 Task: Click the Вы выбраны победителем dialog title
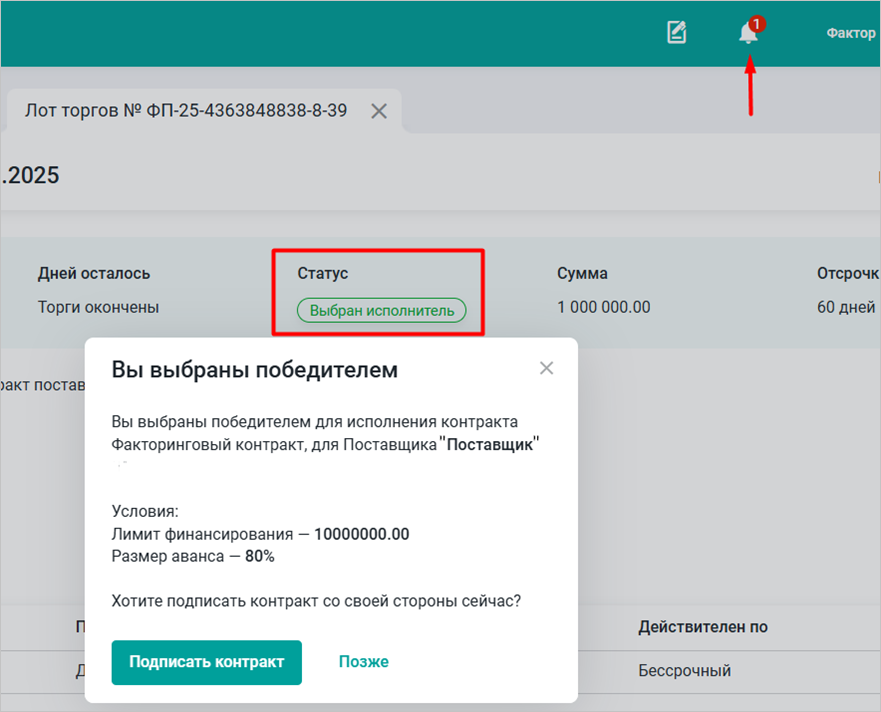254,370
